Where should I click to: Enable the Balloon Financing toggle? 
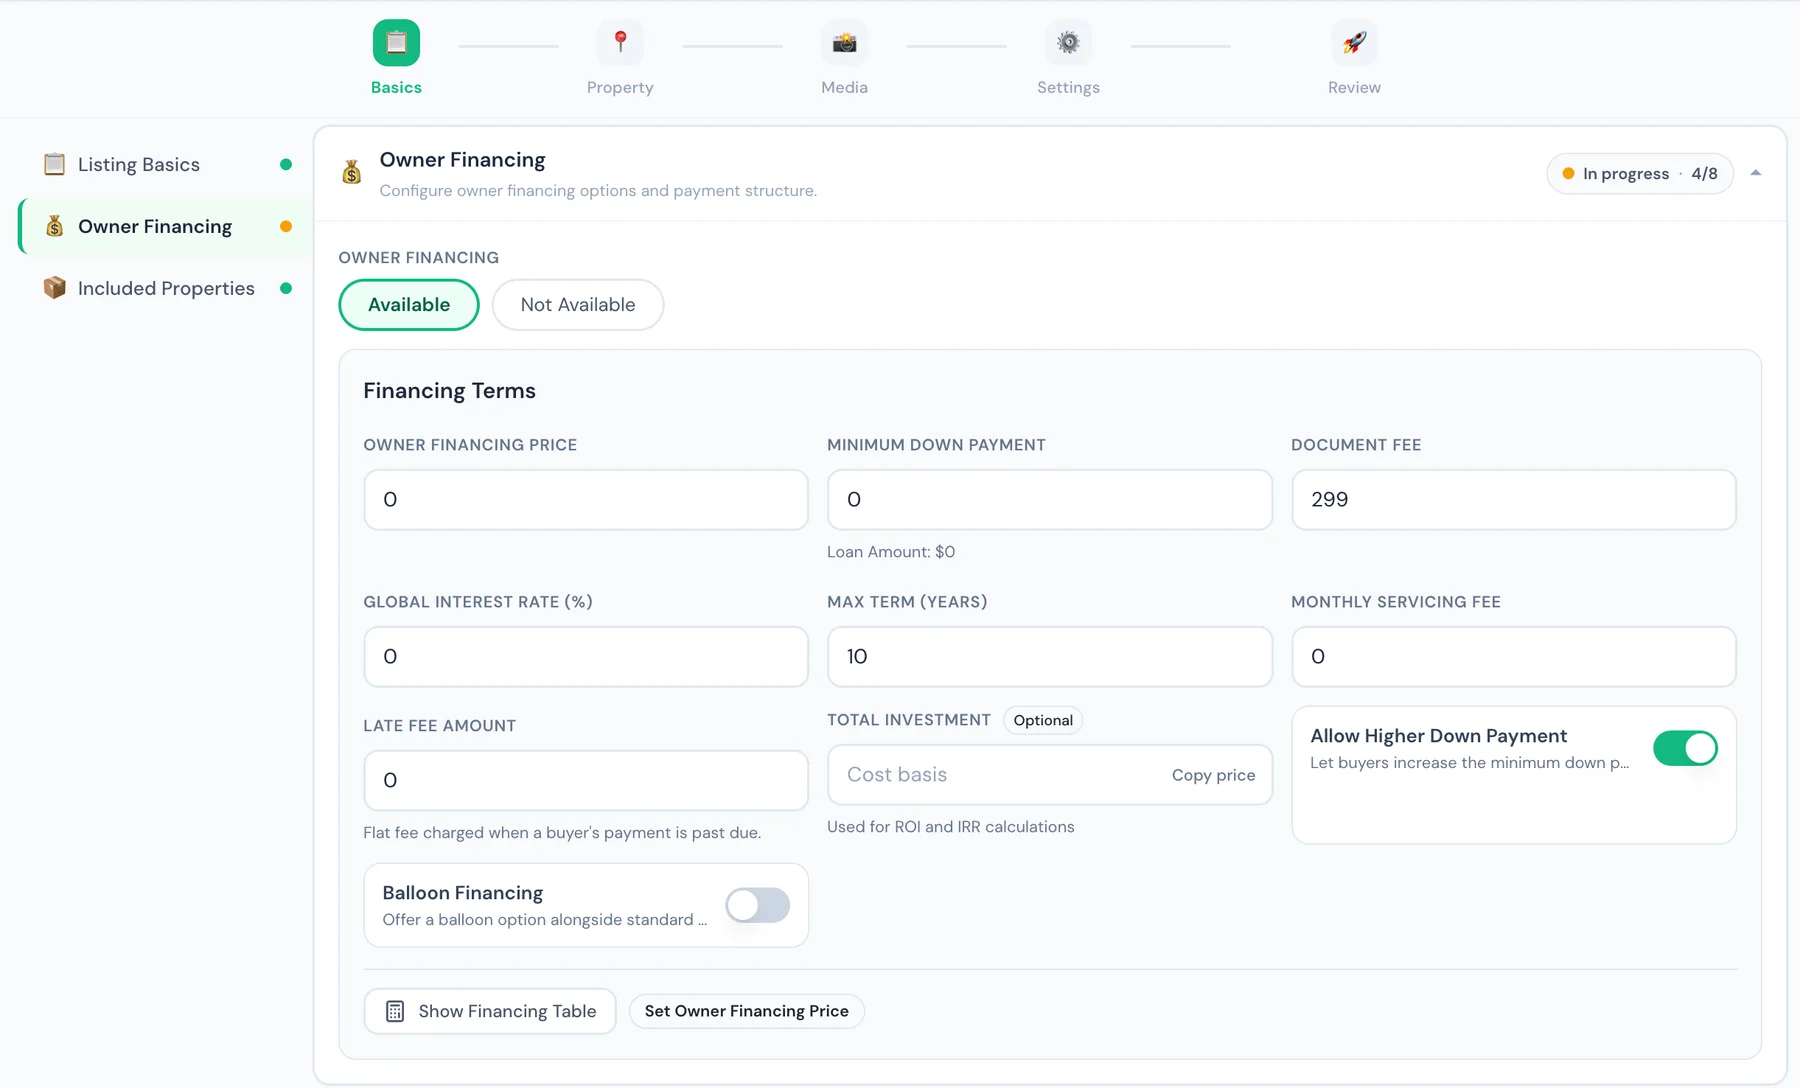coord(757,905)
